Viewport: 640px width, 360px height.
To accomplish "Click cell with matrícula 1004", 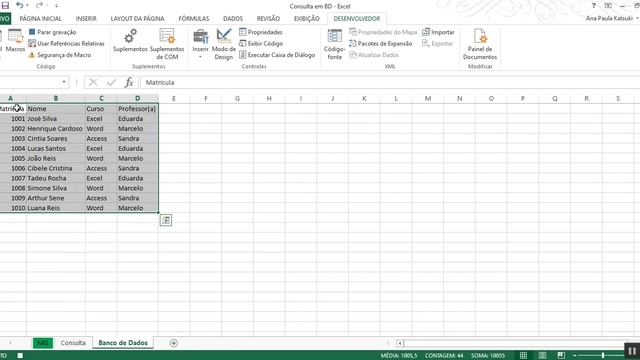I will pyautogui.click(x=13, y=149).
